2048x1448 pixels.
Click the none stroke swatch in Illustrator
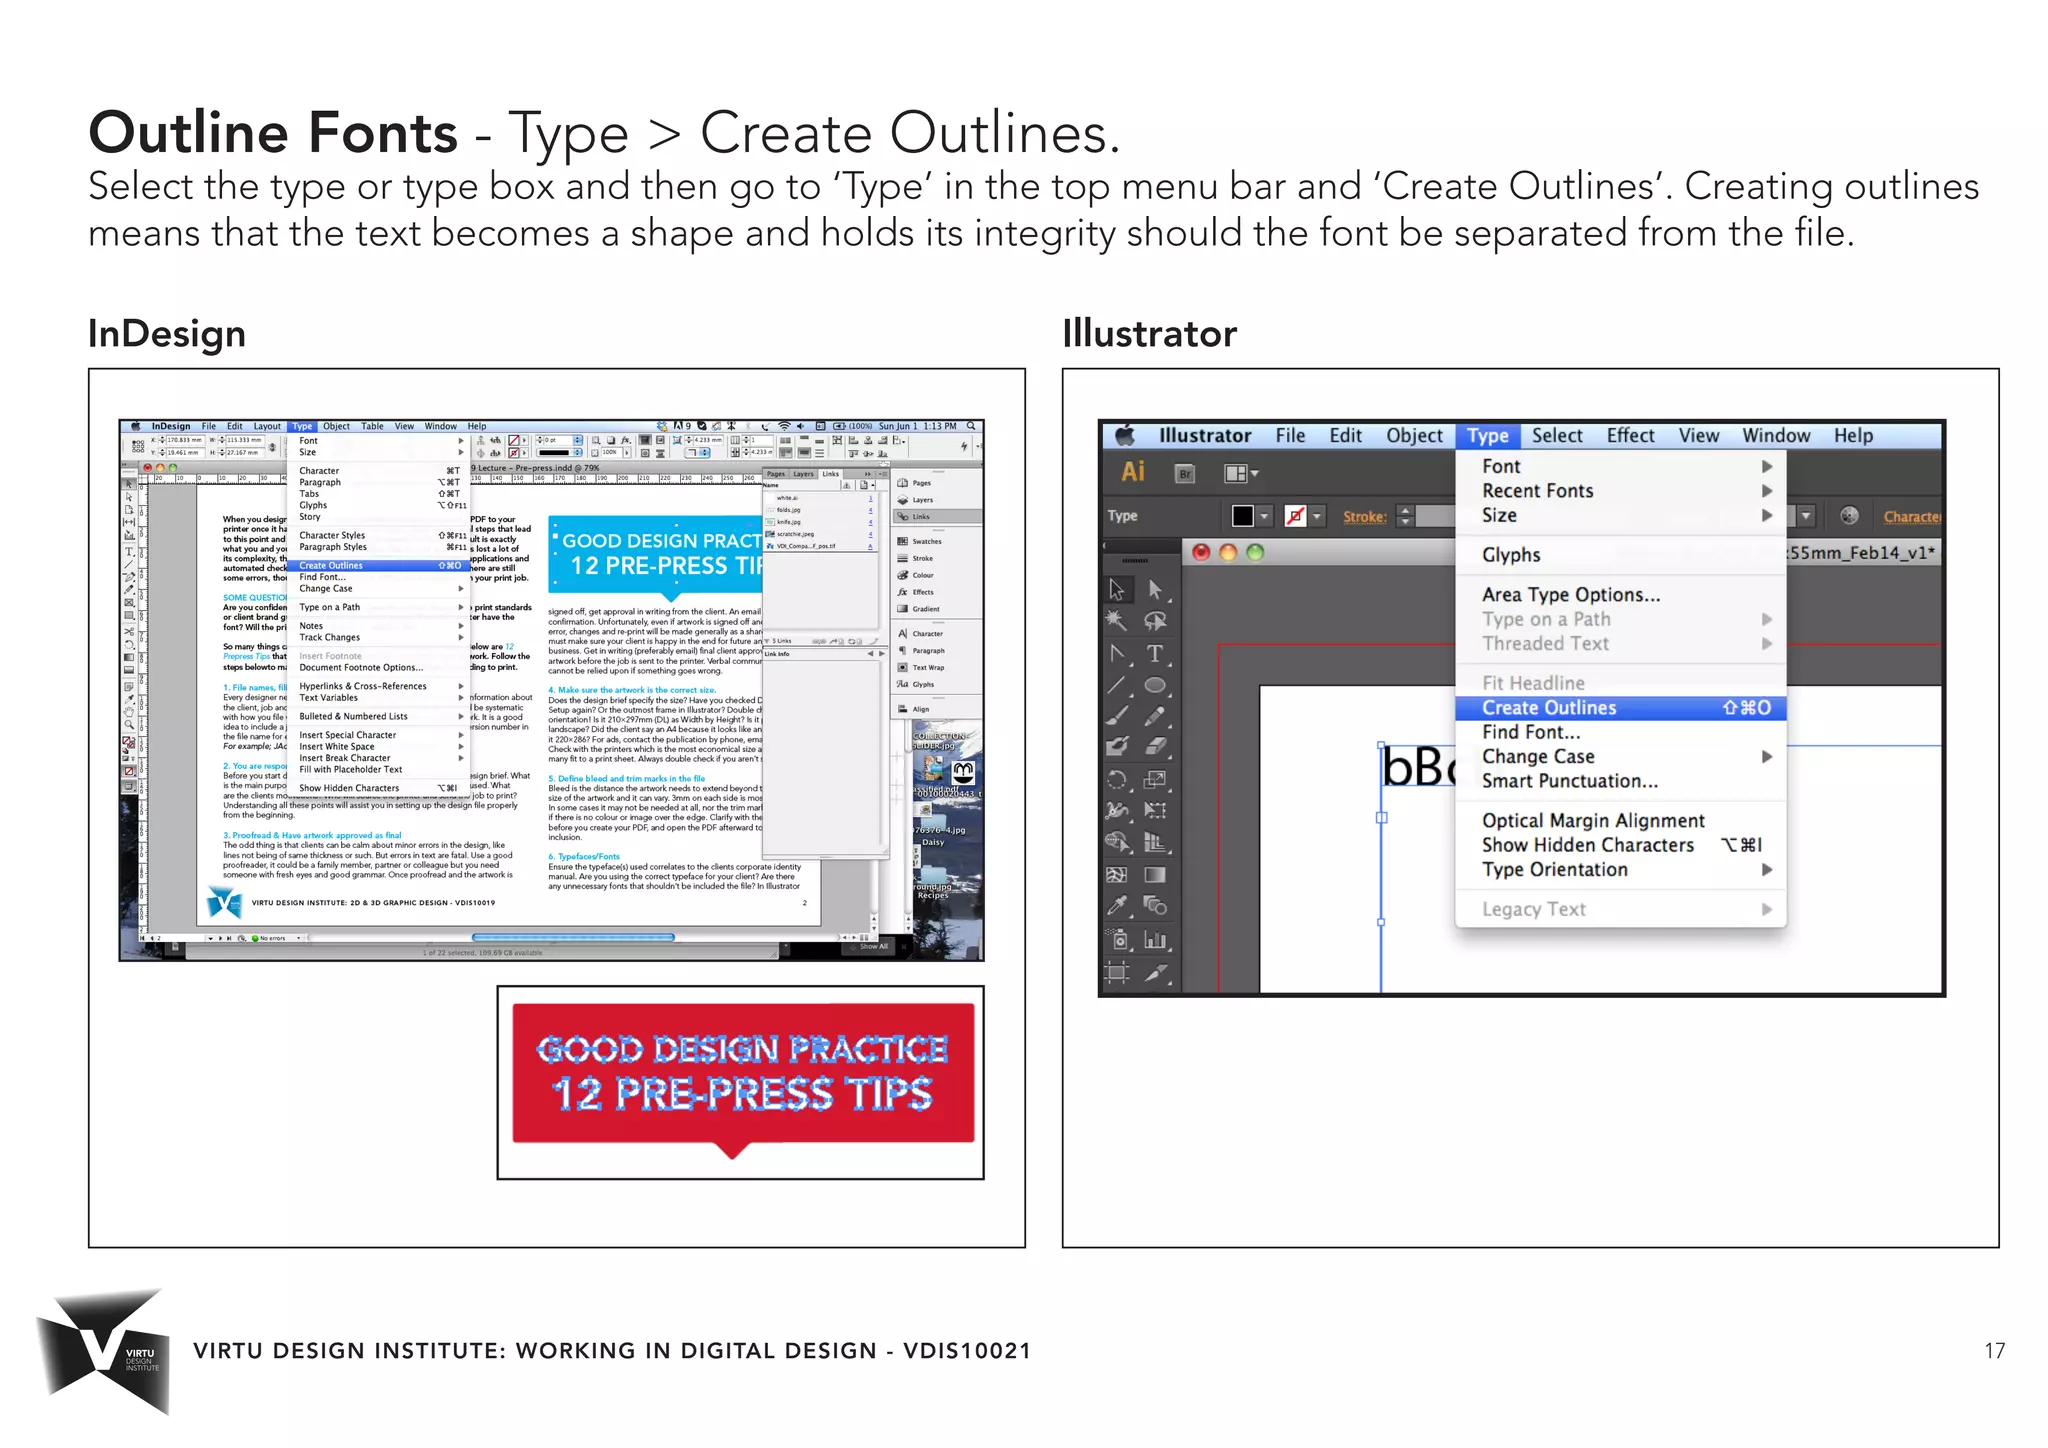(x=1295, y=516)
